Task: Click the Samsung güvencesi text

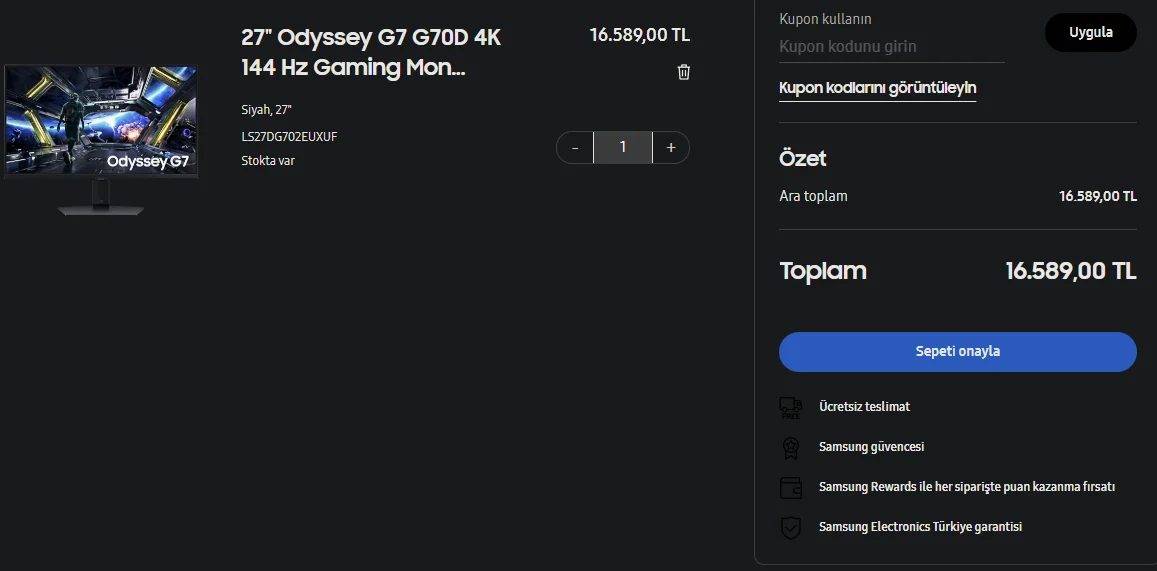Action: point(871,446)
